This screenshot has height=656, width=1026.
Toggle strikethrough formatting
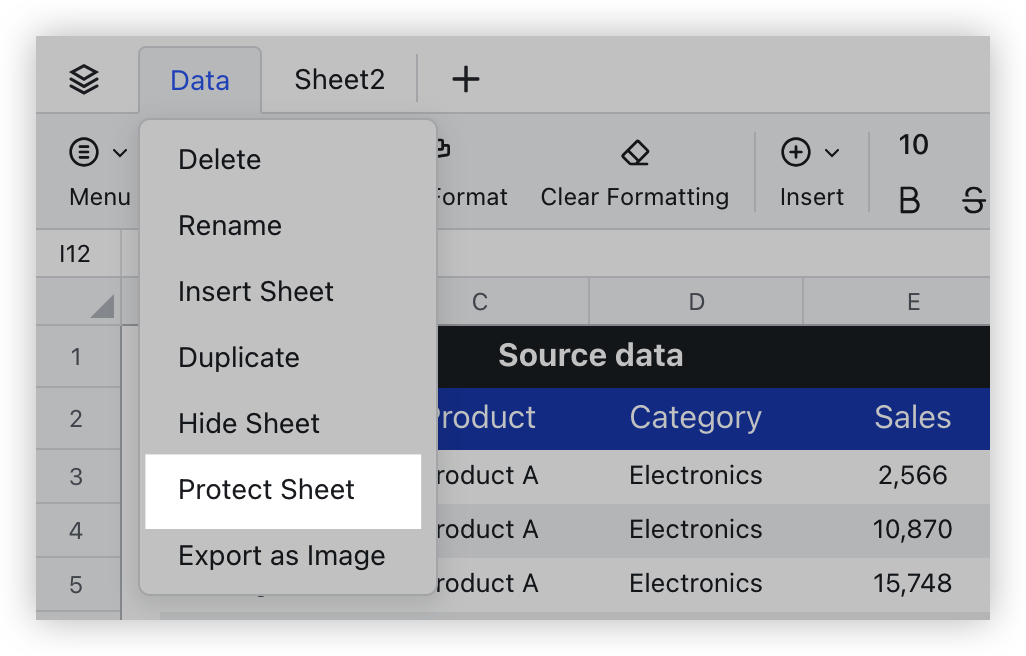[x=975, y=200]
